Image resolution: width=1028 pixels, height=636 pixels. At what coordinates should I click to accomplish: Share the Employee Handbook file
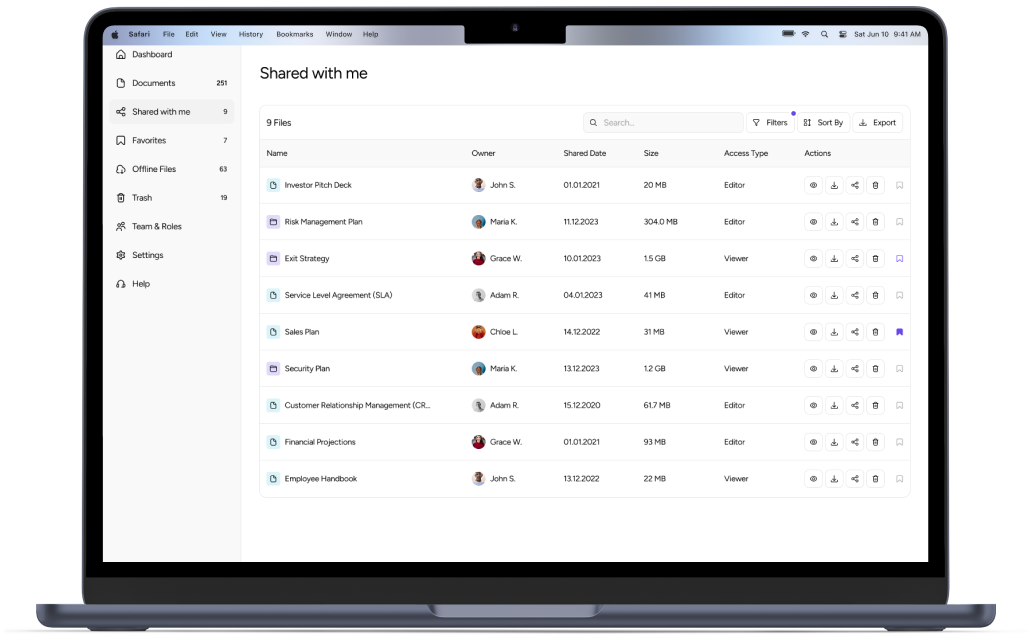click(855, 479)
